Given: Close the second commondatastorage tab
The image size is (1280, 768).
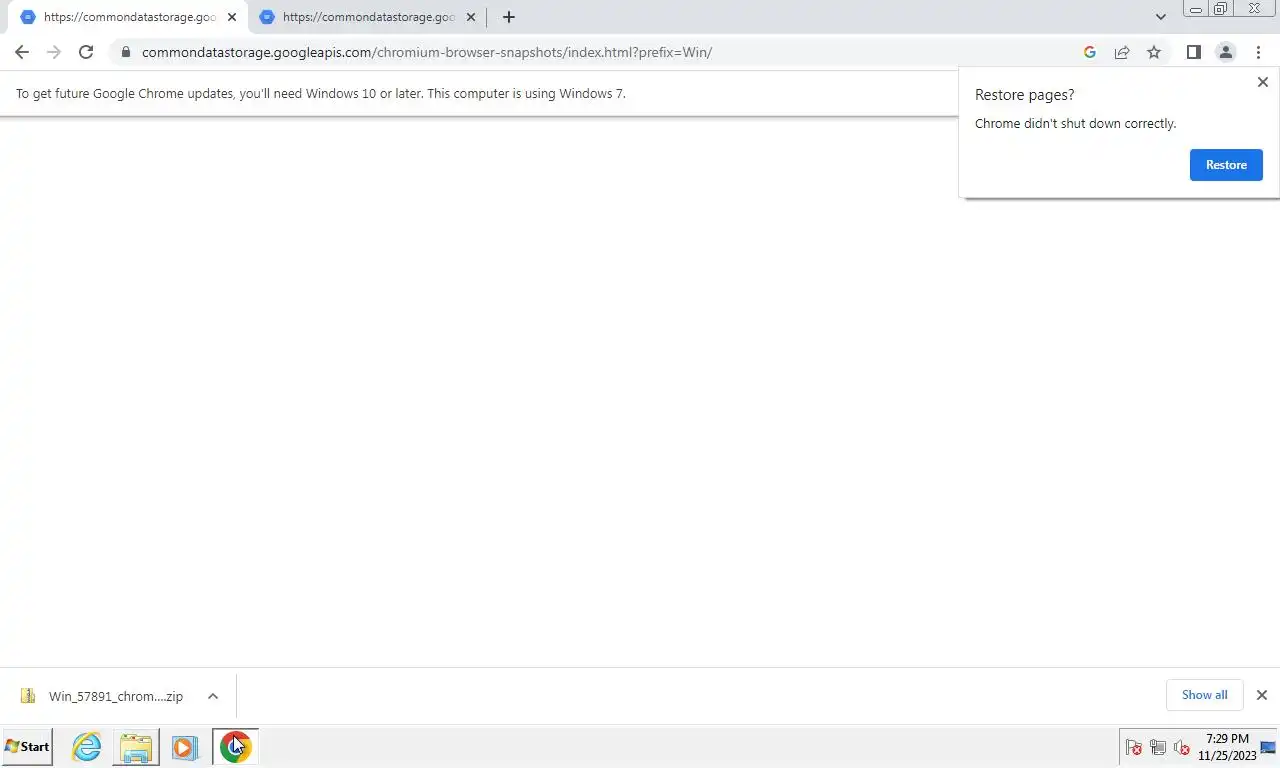Looking at the screenshot, I should coord(471,17).
